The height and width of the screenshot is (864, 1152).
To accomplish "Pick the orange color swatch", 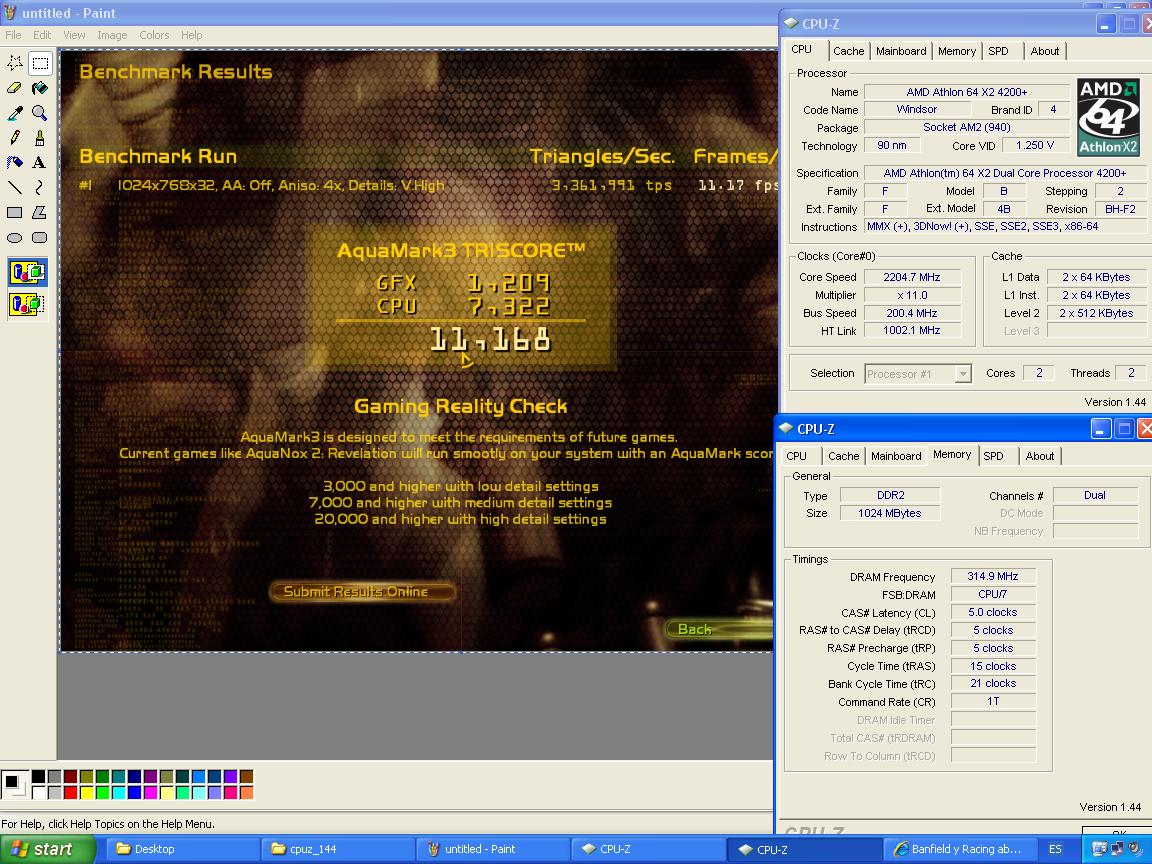I will pyautogui.click(x=246, y=793).
